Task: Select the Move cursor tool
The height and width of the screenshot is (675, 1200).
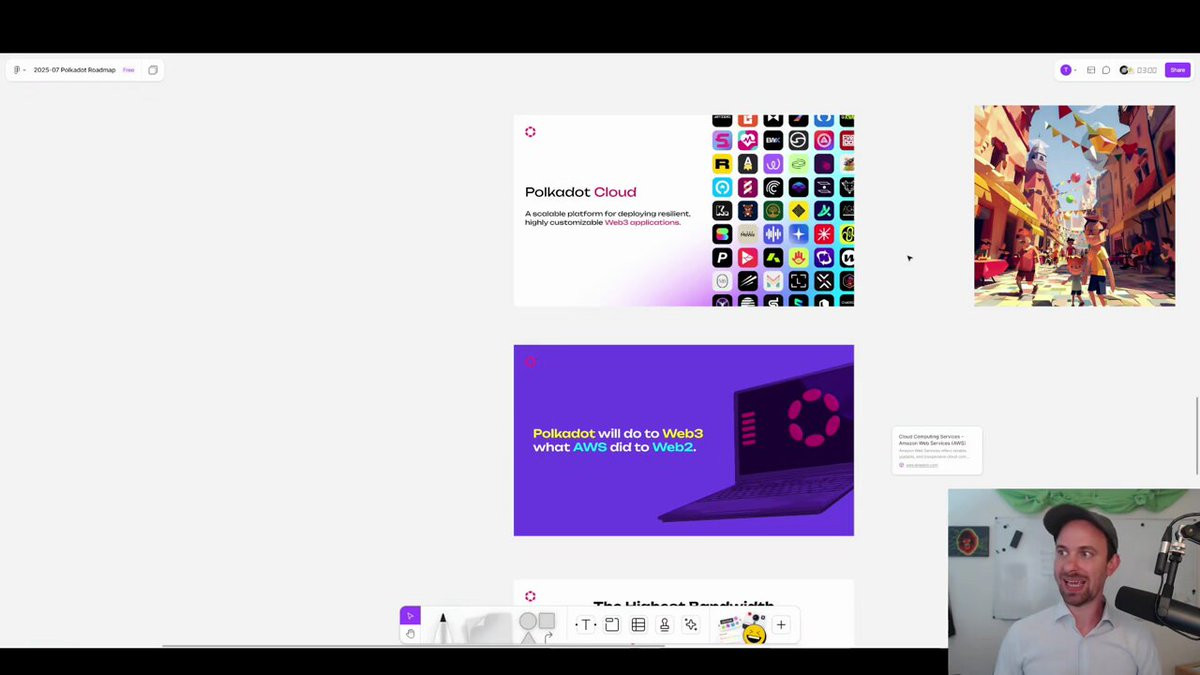Action: tap(410, 616)
